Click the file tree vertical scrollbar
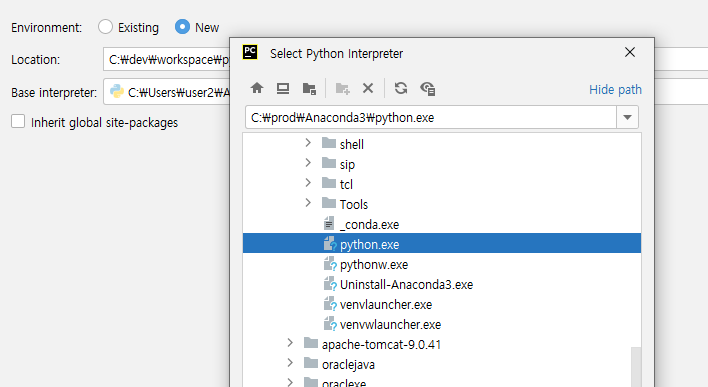The width and height of the screenshot is (708, 387). (636, 367)
